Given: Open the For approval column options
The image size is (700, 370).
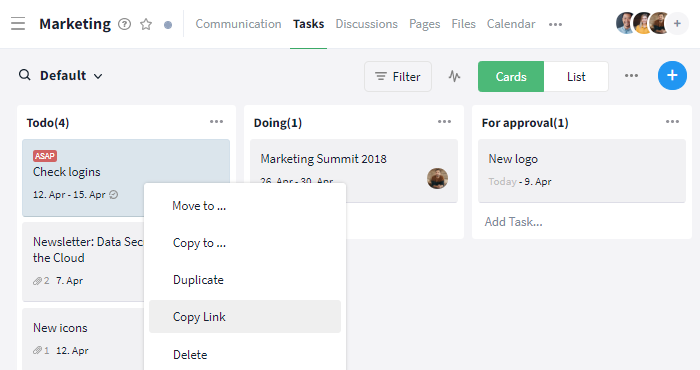Looking at the screenshot, I should pyautogui.click(x=672, y=122).
